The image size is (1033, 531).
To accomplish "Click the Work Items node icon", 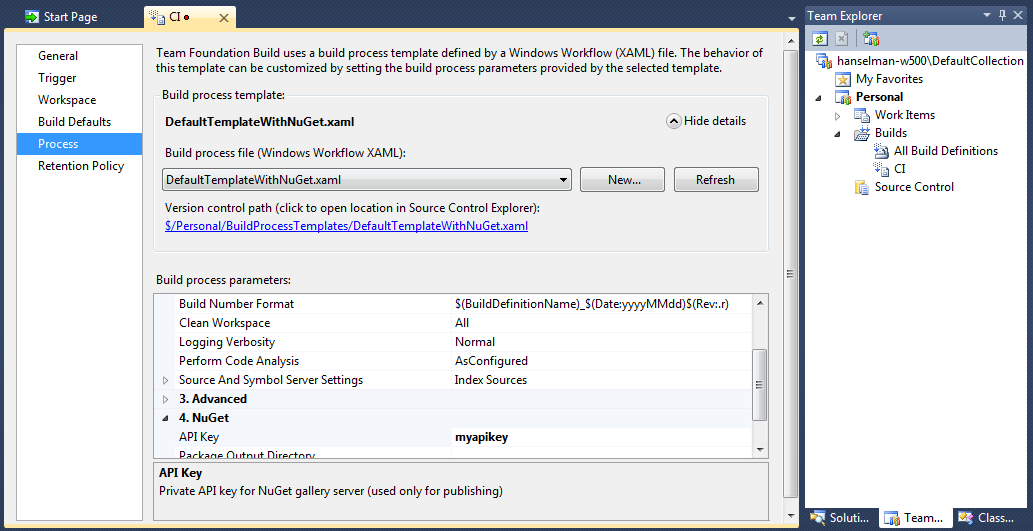I will click(x=862, y=115).
